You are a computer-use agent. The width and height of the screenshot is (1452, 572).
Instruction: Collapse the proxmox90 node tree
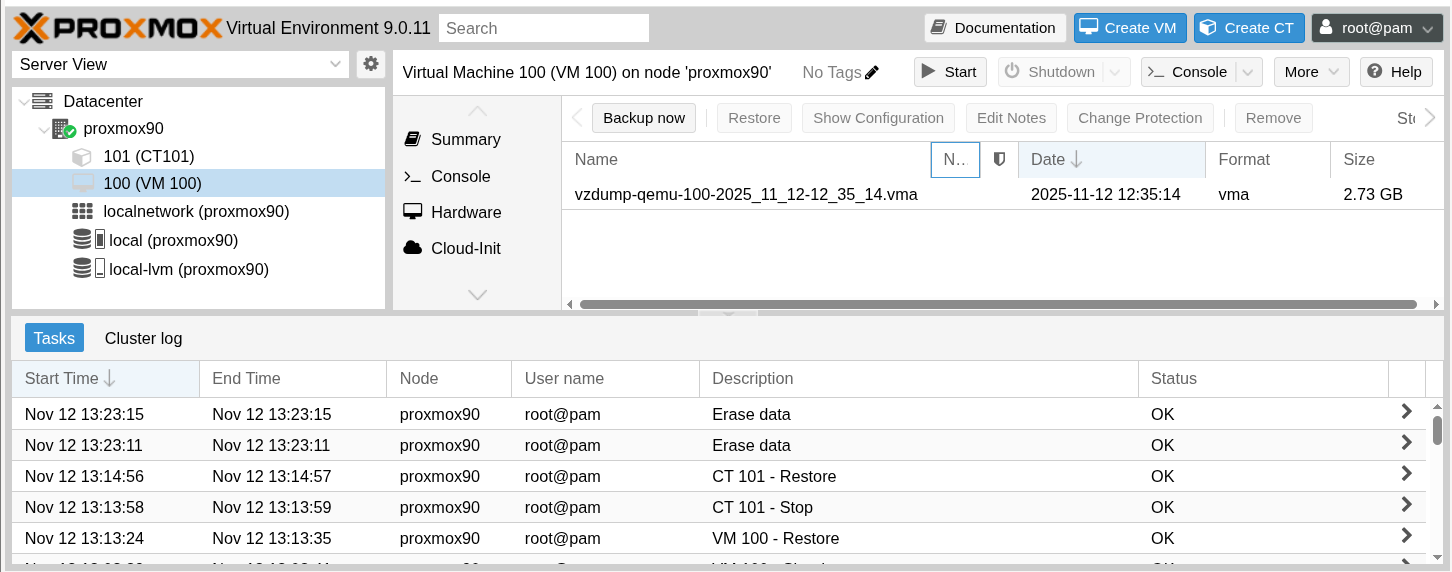(x=43, y=129)
